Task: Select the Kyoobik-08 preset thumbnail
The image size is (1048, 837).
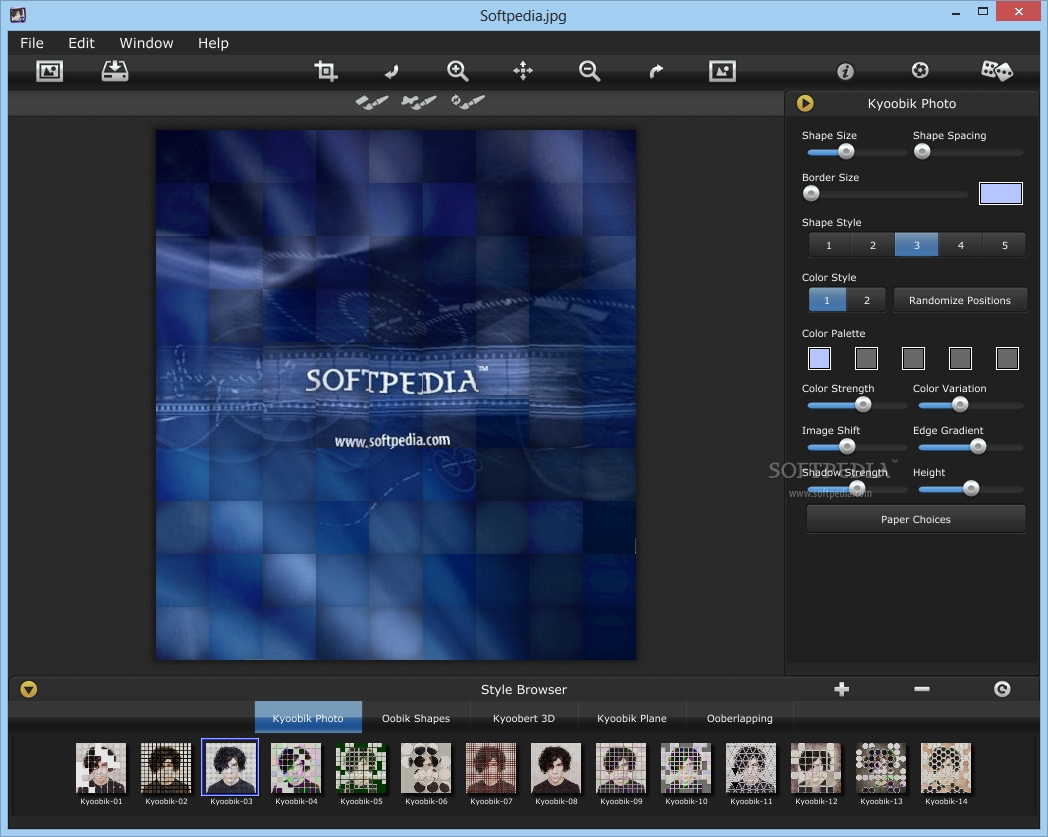Action: coord(556,767)
